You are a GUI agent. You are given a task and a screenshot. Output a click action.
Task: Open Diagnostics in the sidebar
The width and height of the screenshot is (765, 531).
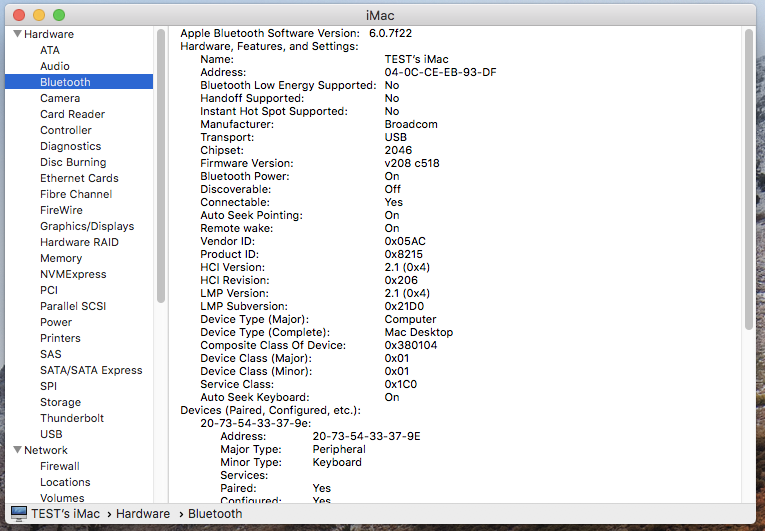71,146
